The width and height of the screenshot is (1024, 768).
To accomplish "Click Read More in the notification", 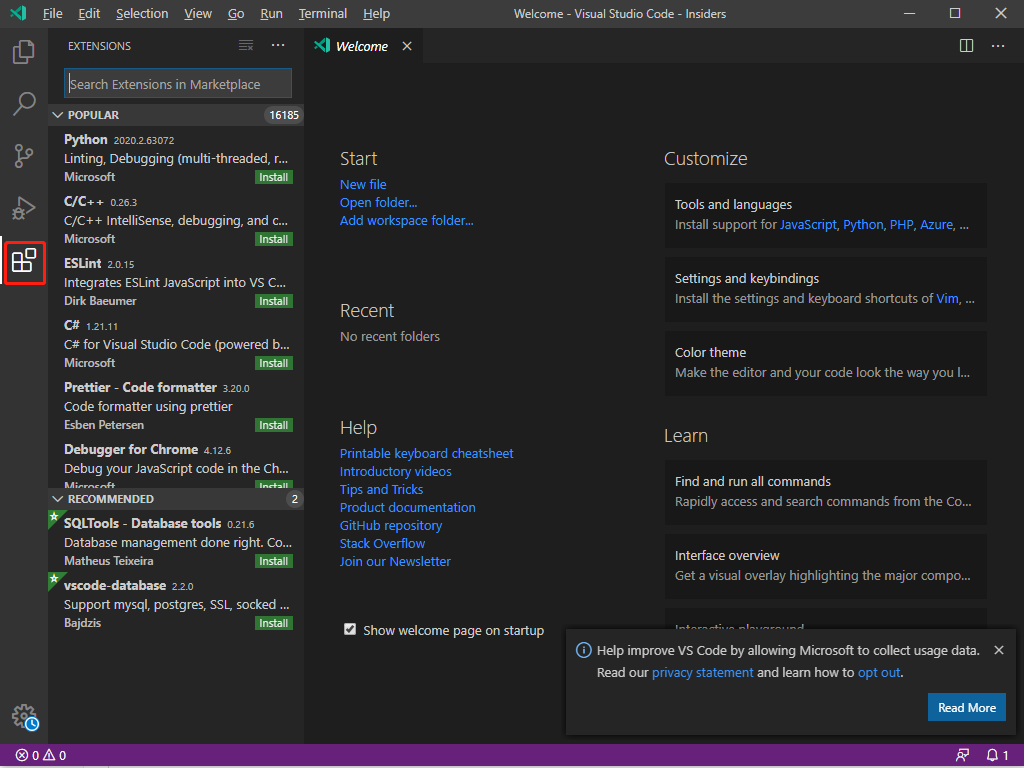I will (967, 707).
